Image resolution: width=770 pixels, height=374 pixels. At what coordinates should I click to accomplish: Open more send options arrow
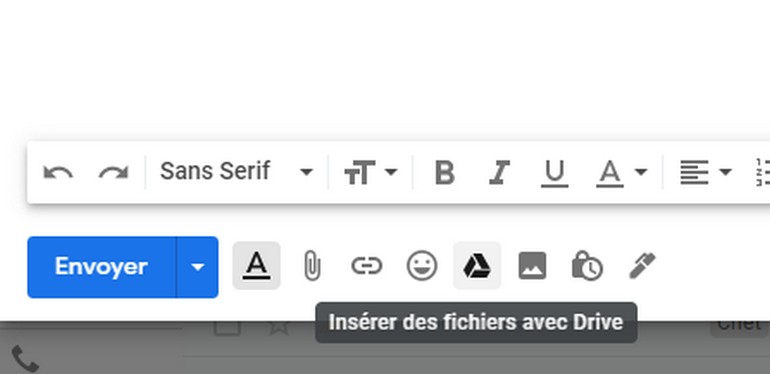click(197, 267)
